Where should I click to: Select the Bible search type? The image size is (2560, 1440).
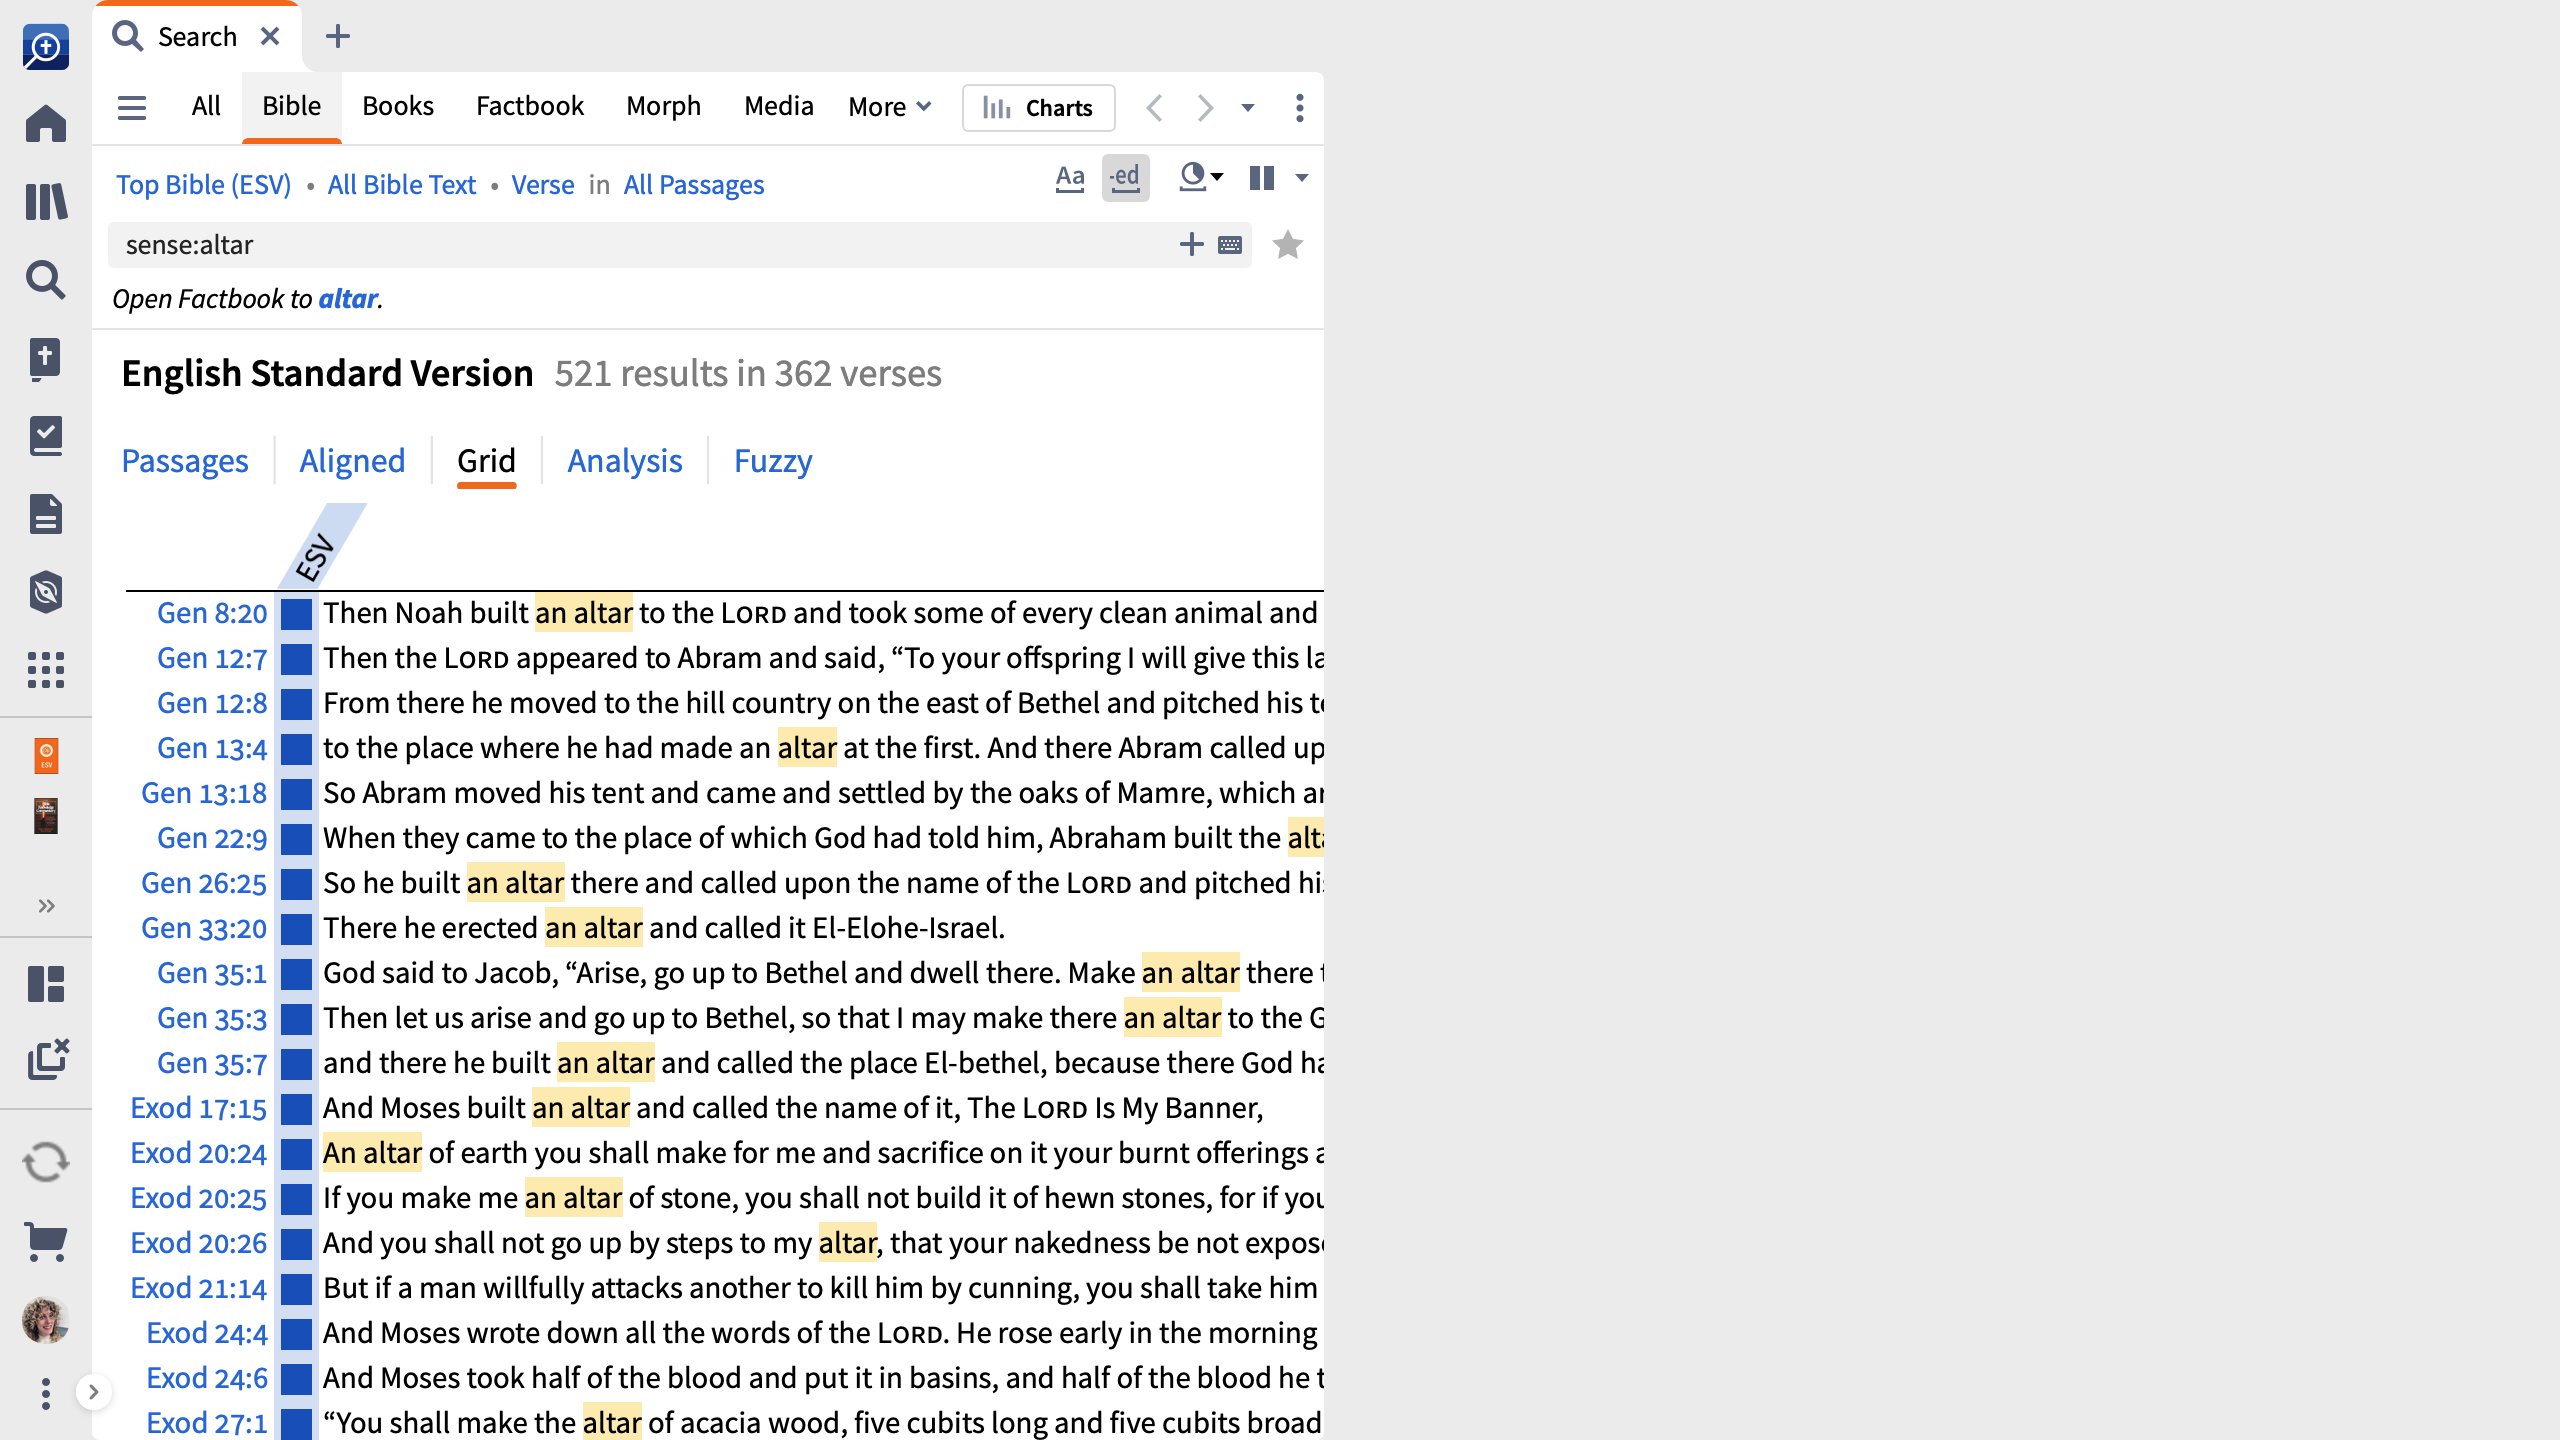(x=292, y=106)
